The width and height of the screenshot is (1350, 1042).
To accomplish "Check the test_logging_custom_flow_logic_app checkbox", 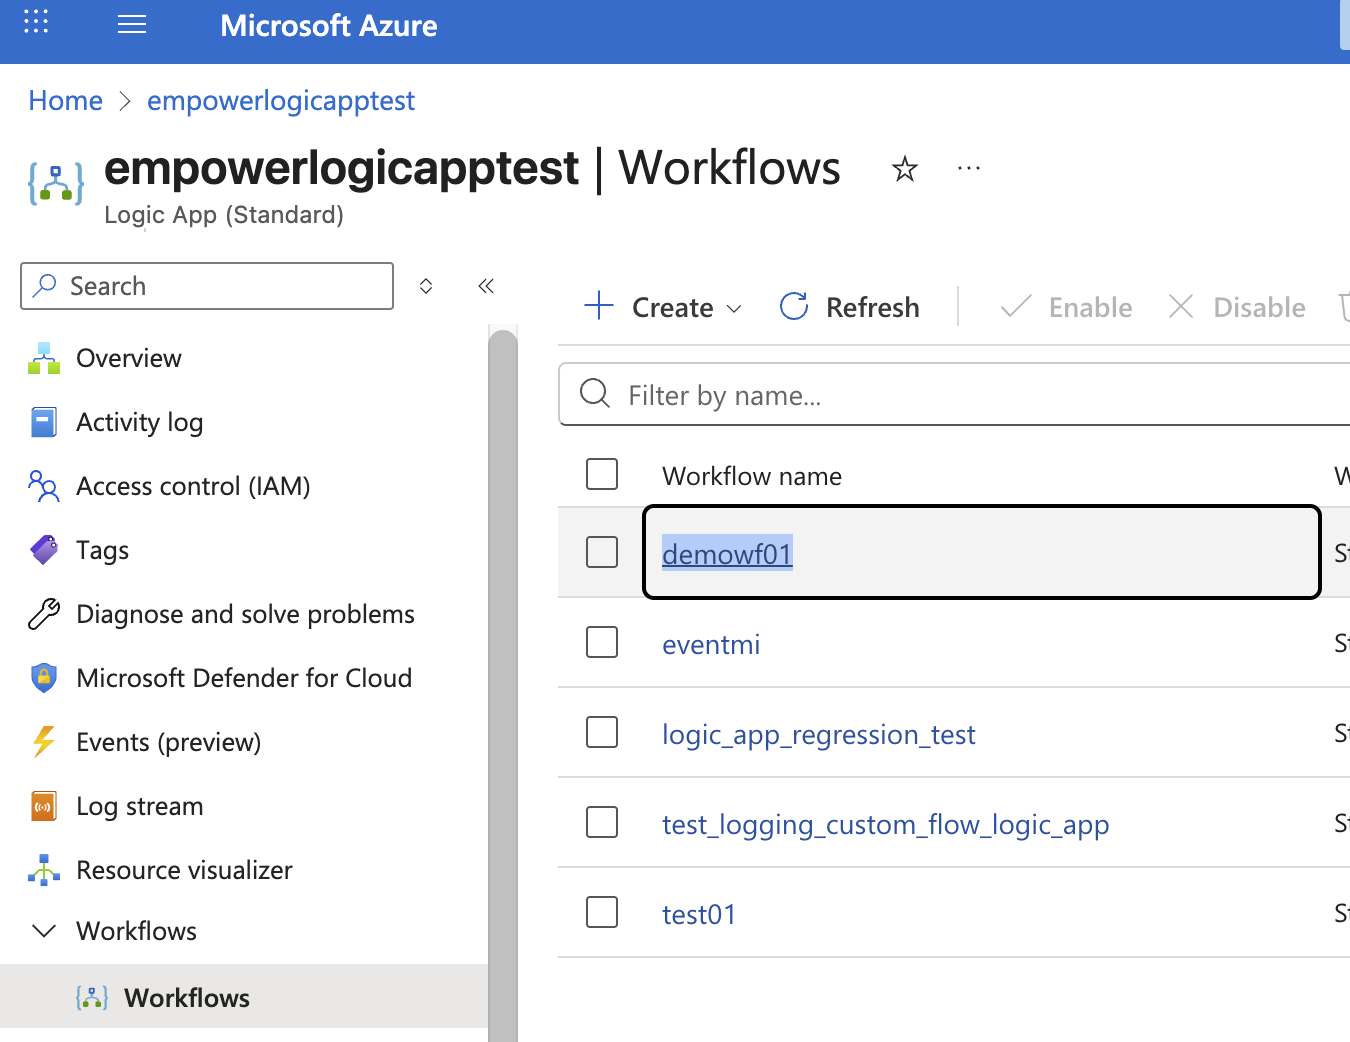I will pos(602,822).
